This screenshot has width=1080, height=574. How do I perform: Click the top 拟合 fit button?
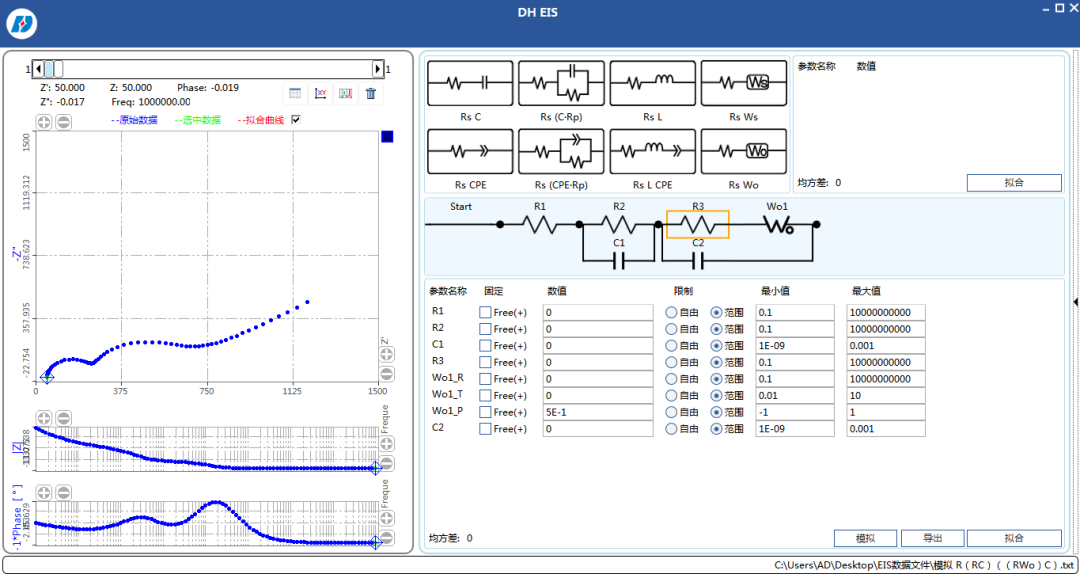(x=1014, y=183)
